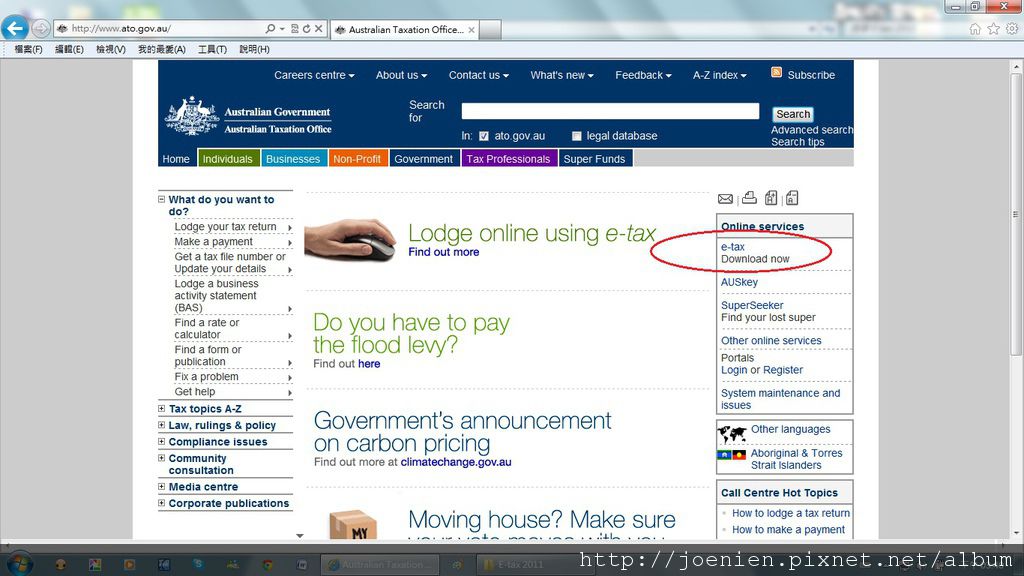
Task: Open the A-Z index dropdown menu
Action: click(720, 75)
